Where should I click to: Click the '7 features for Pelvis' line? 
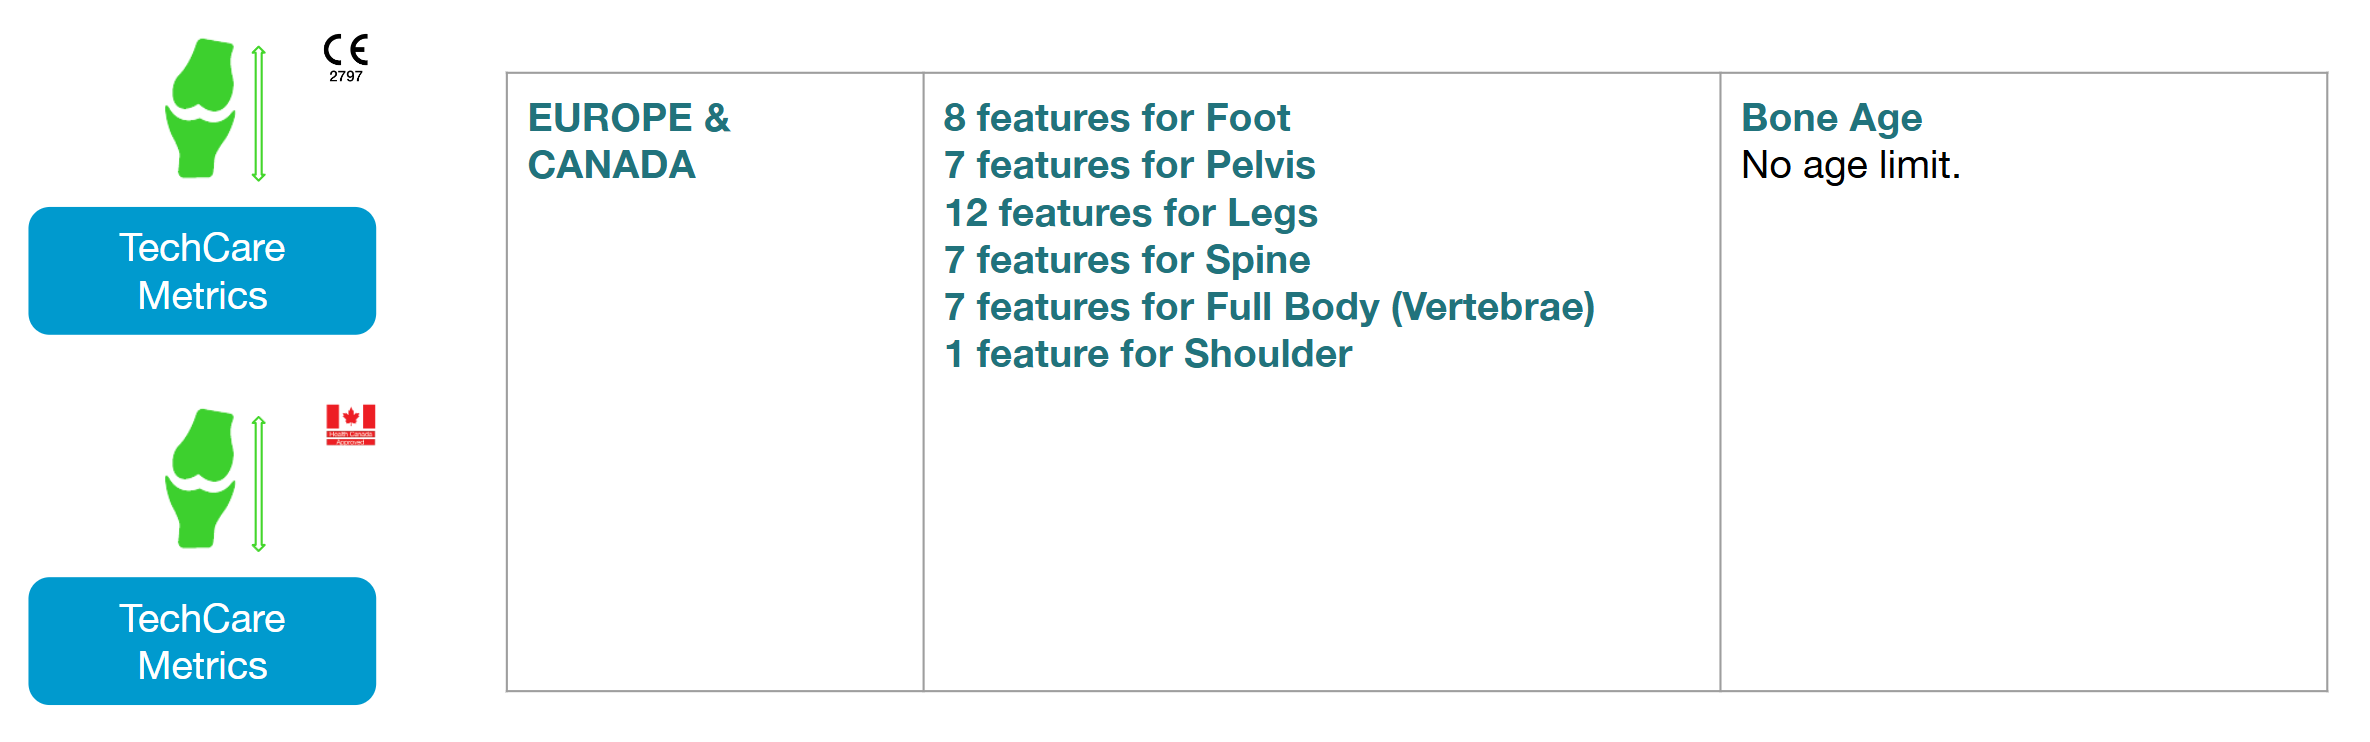(1129, 165)
